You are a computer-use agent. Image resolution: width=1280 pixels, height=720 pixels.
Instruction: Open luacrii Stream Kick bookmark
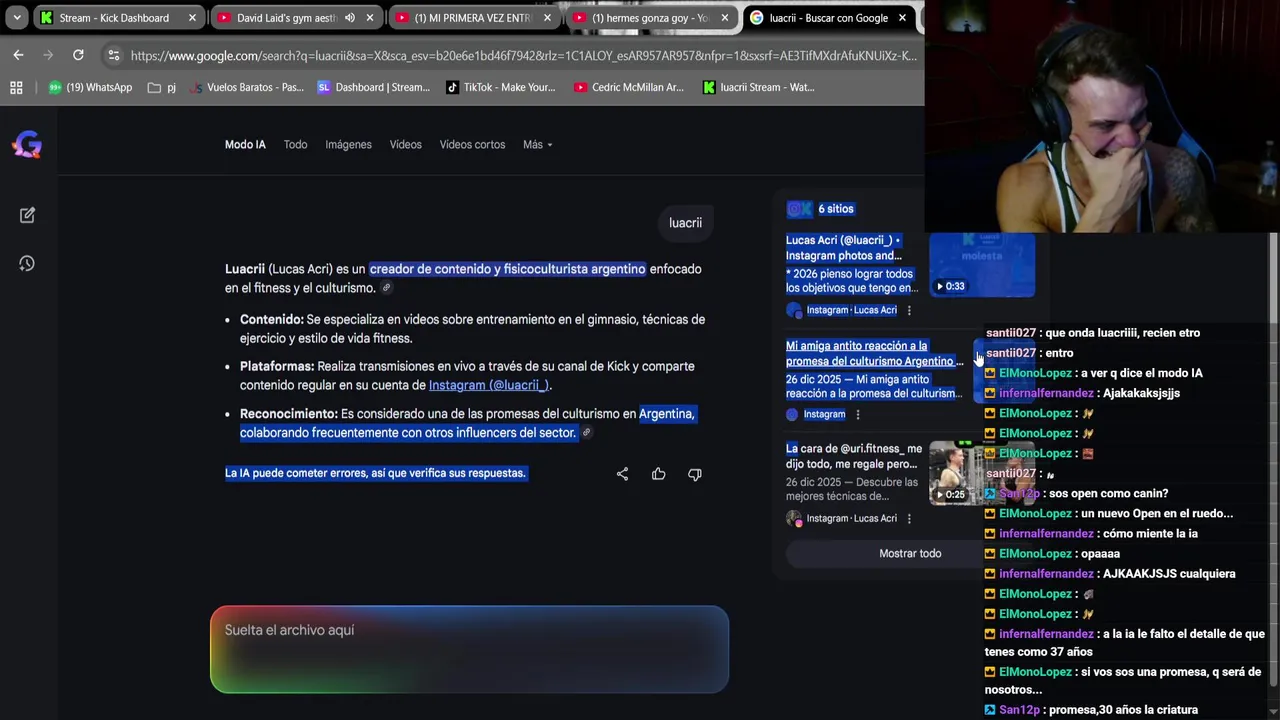[x=758, y=87]
